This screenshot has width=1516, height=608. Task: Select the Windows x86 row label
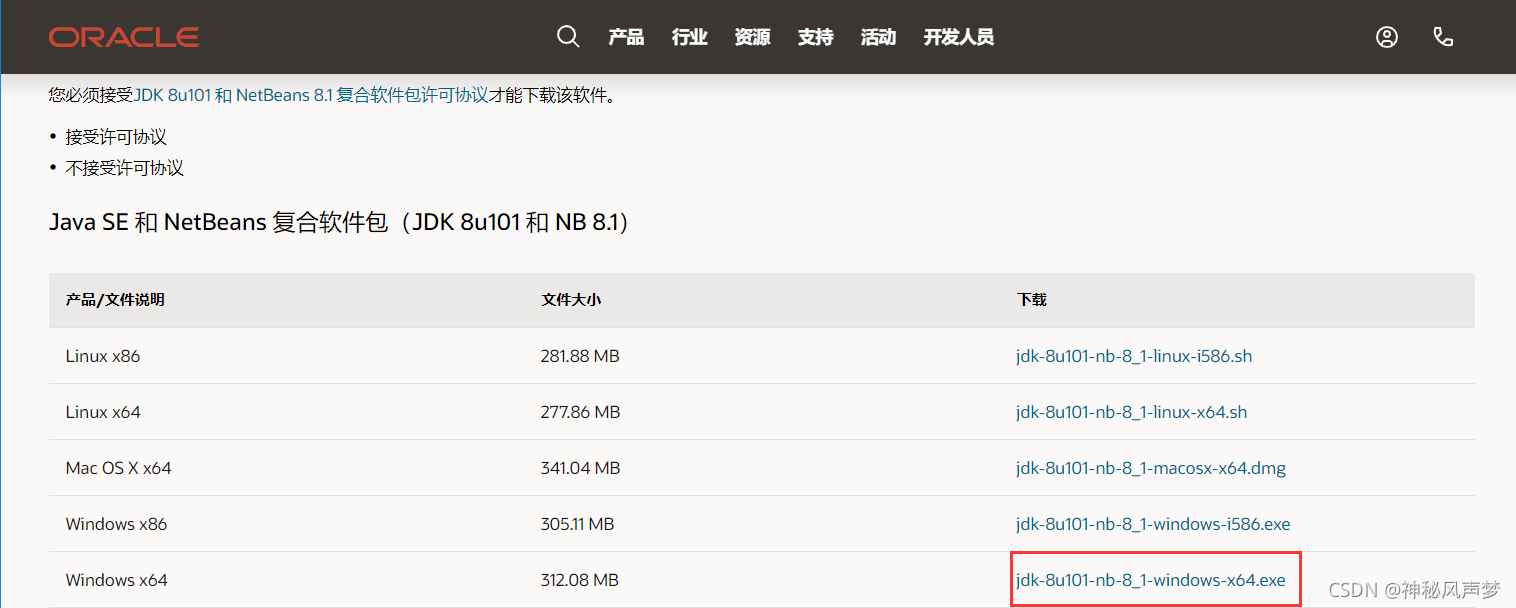[x=117, y=524]
